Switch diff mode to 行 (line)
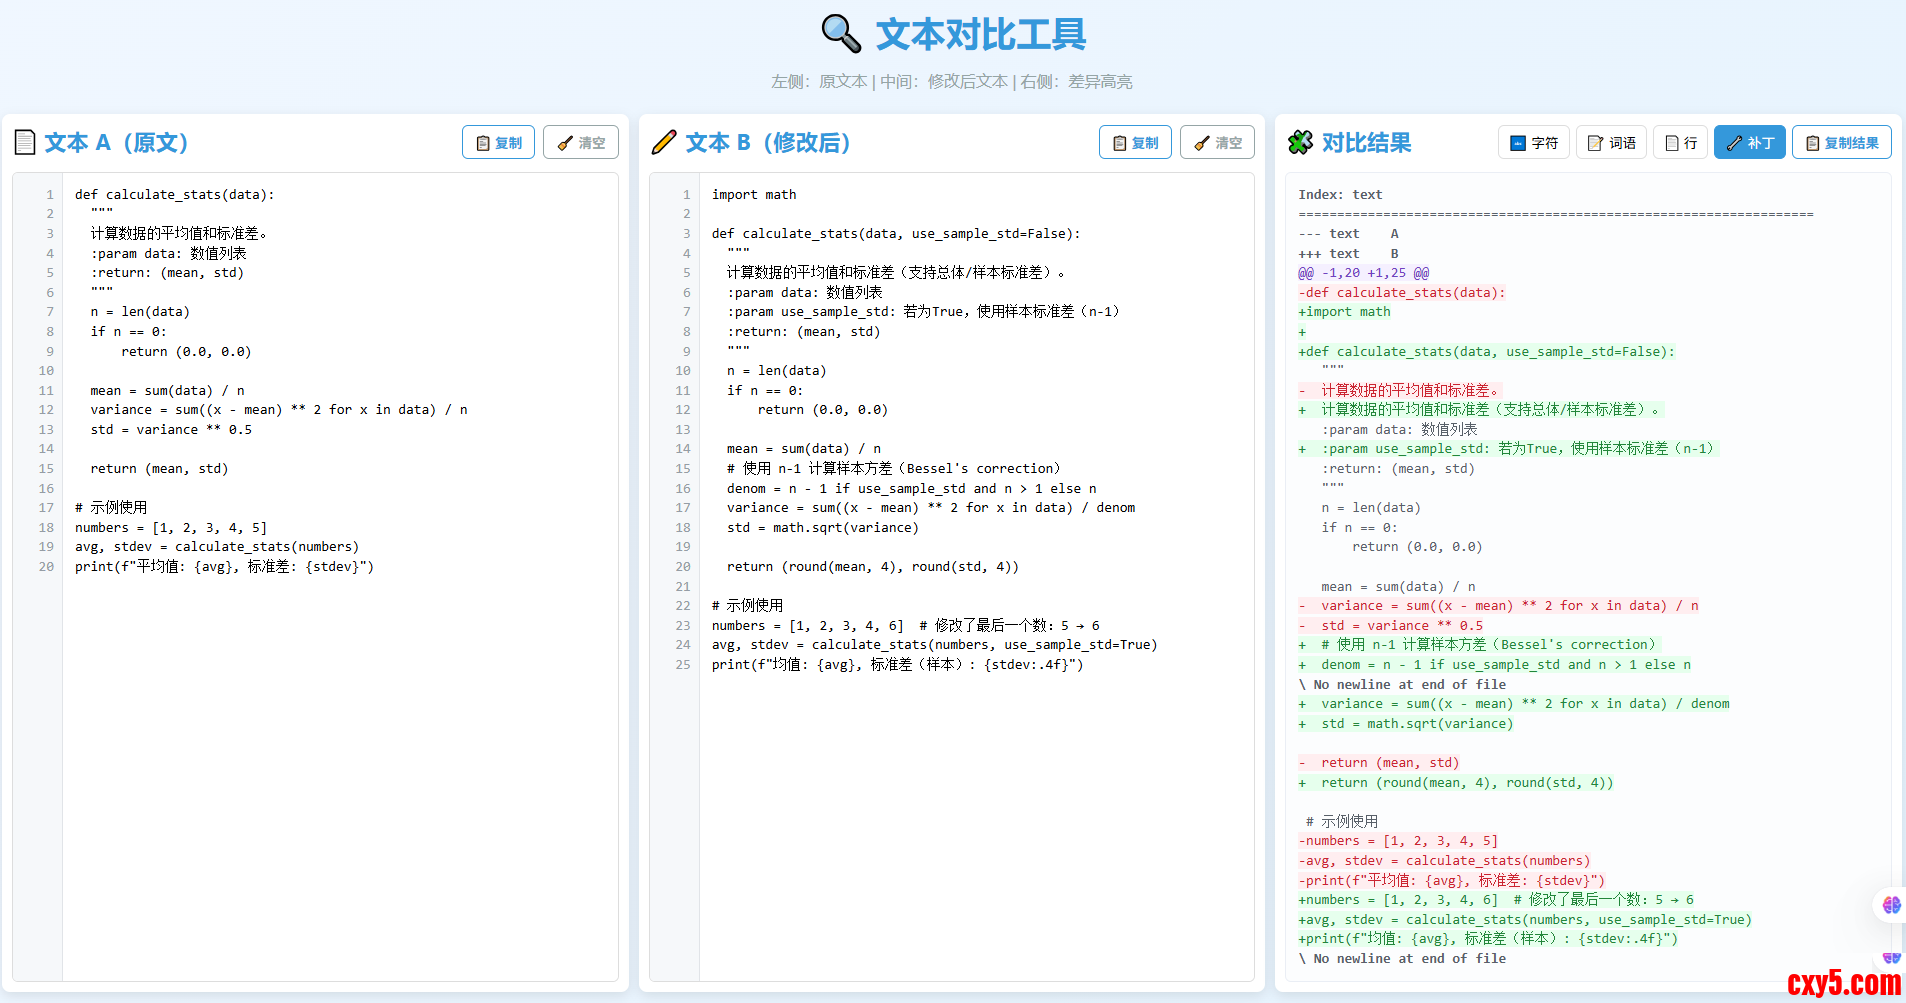 (x=1680, y=143)
